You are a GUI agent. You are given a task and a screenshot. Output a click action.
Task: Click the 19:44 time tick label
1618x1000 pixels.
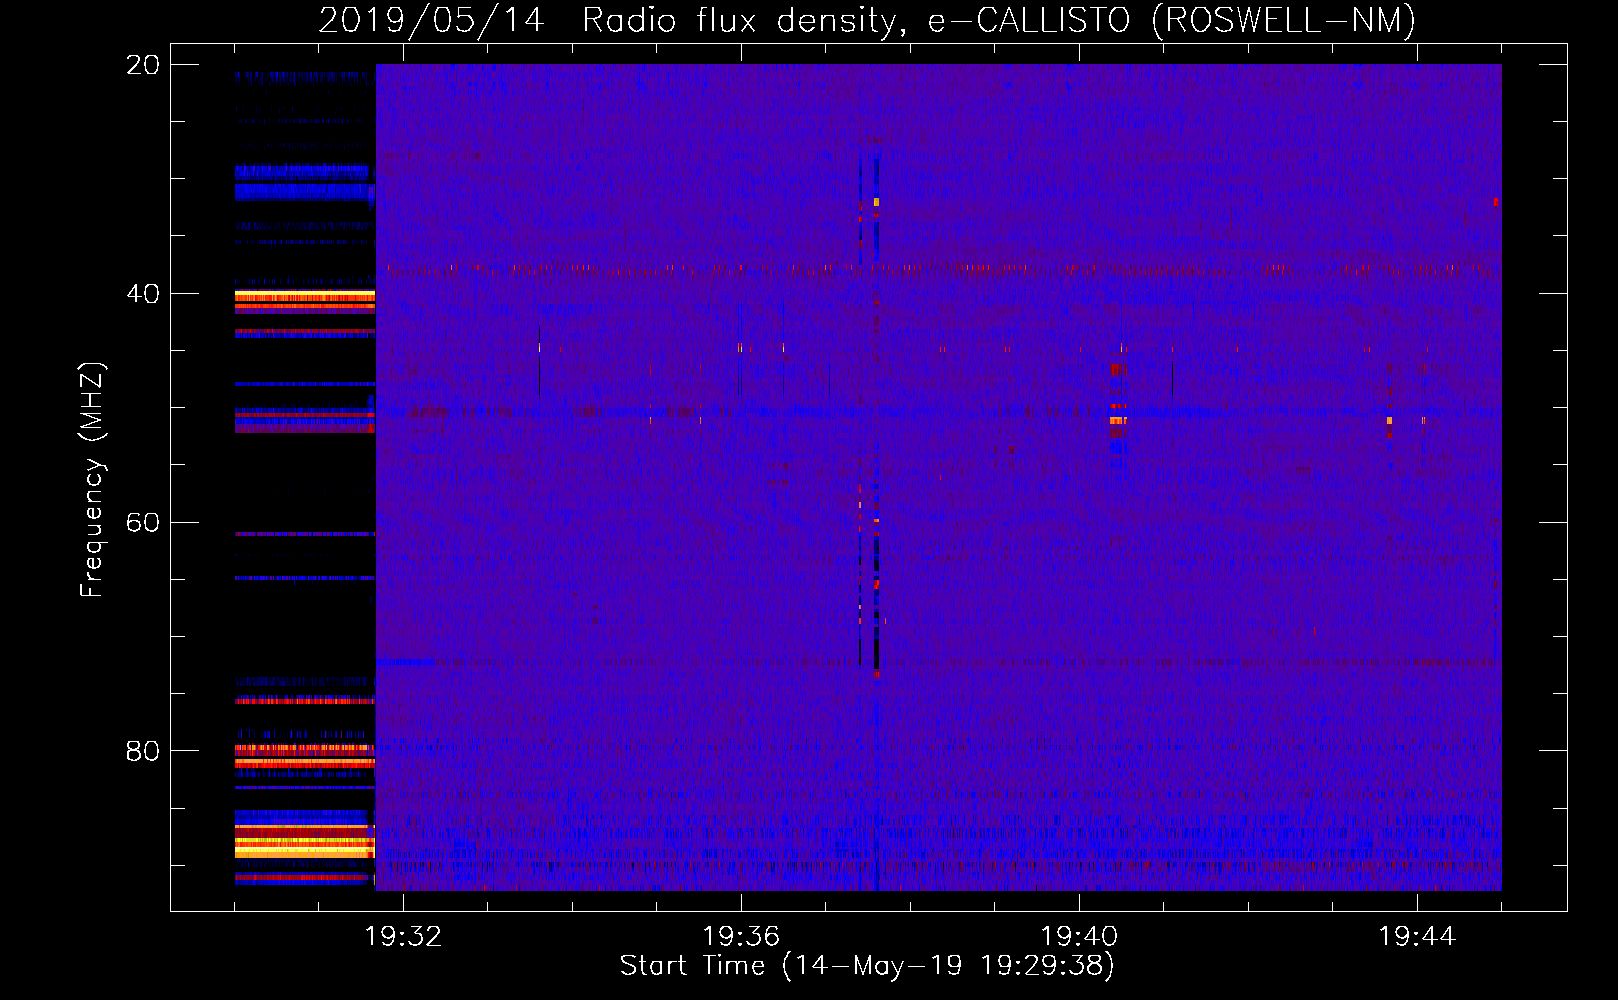click(x=1417, y=937)
